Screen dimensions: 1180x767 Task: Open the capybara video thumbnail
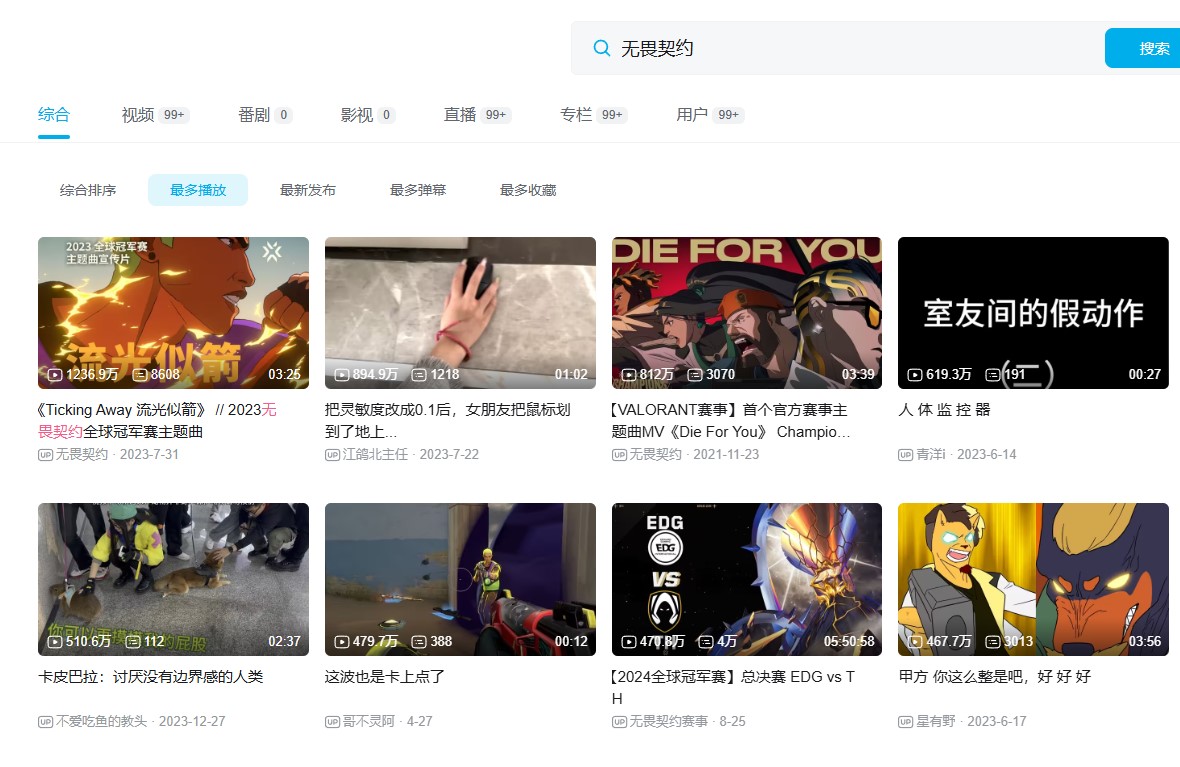point(173,580)
